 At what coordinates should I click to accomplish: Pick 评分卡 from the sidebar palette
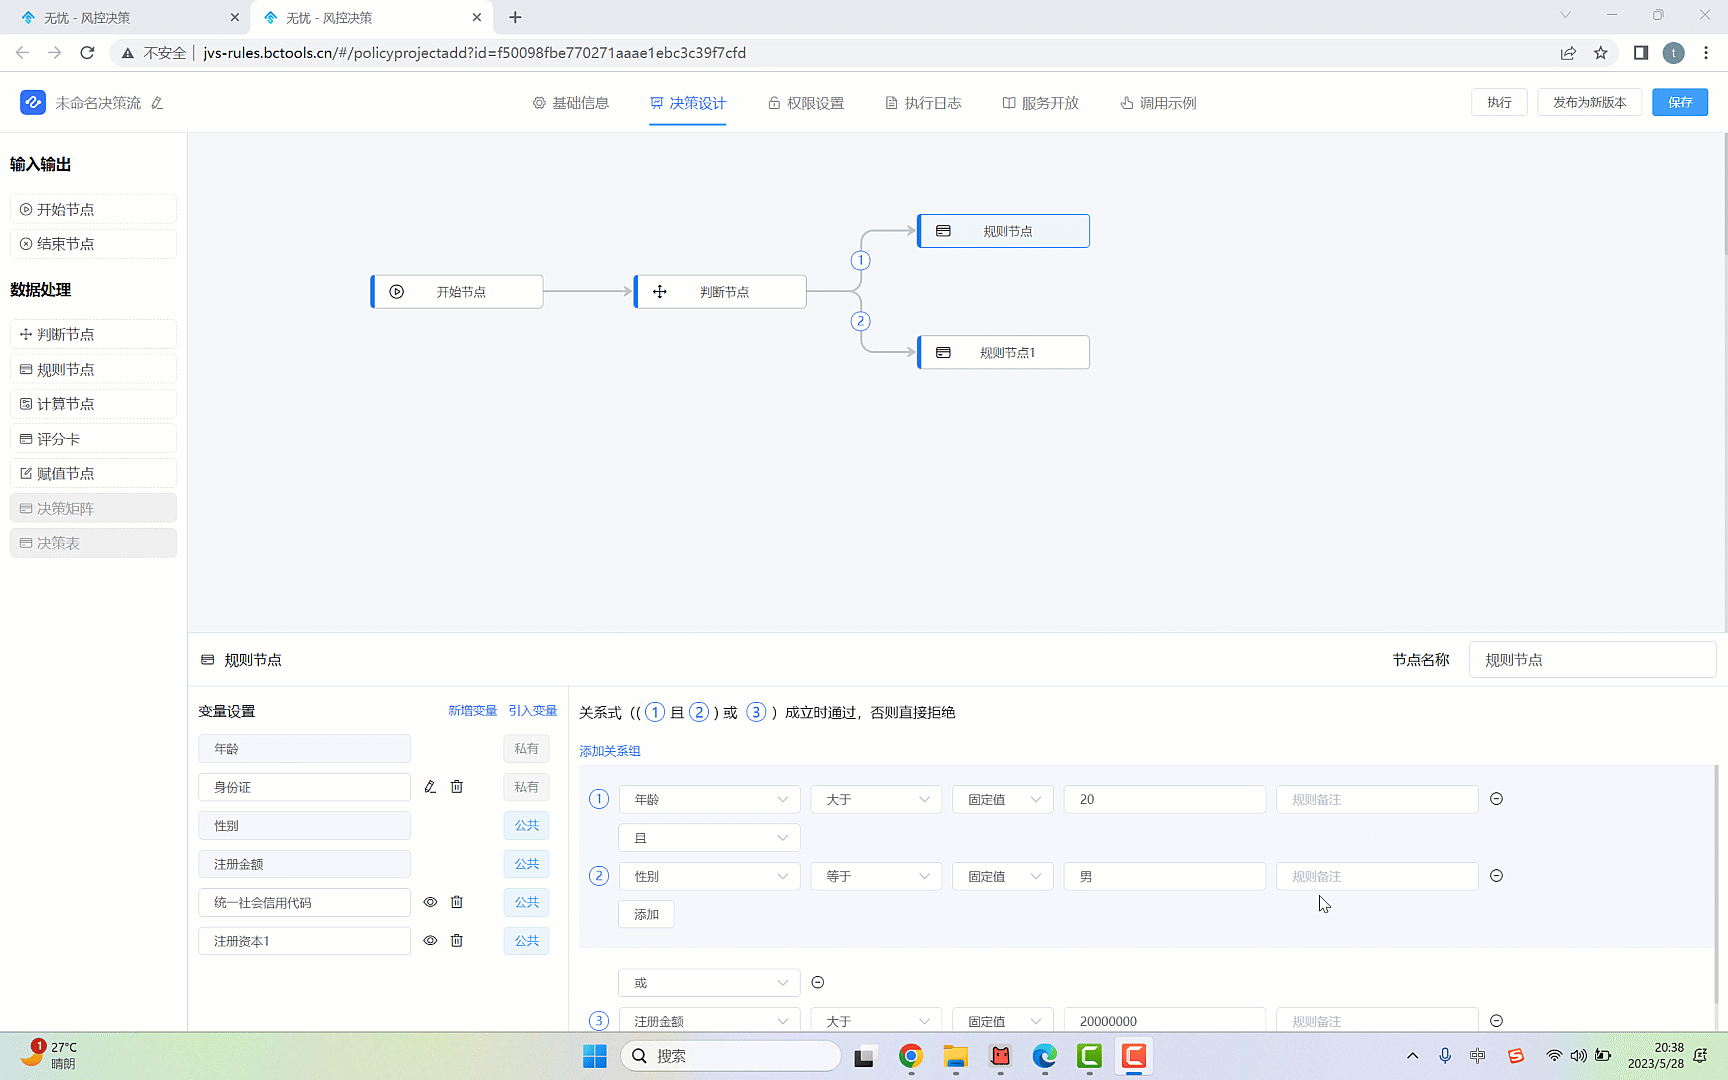pos(93,439)
